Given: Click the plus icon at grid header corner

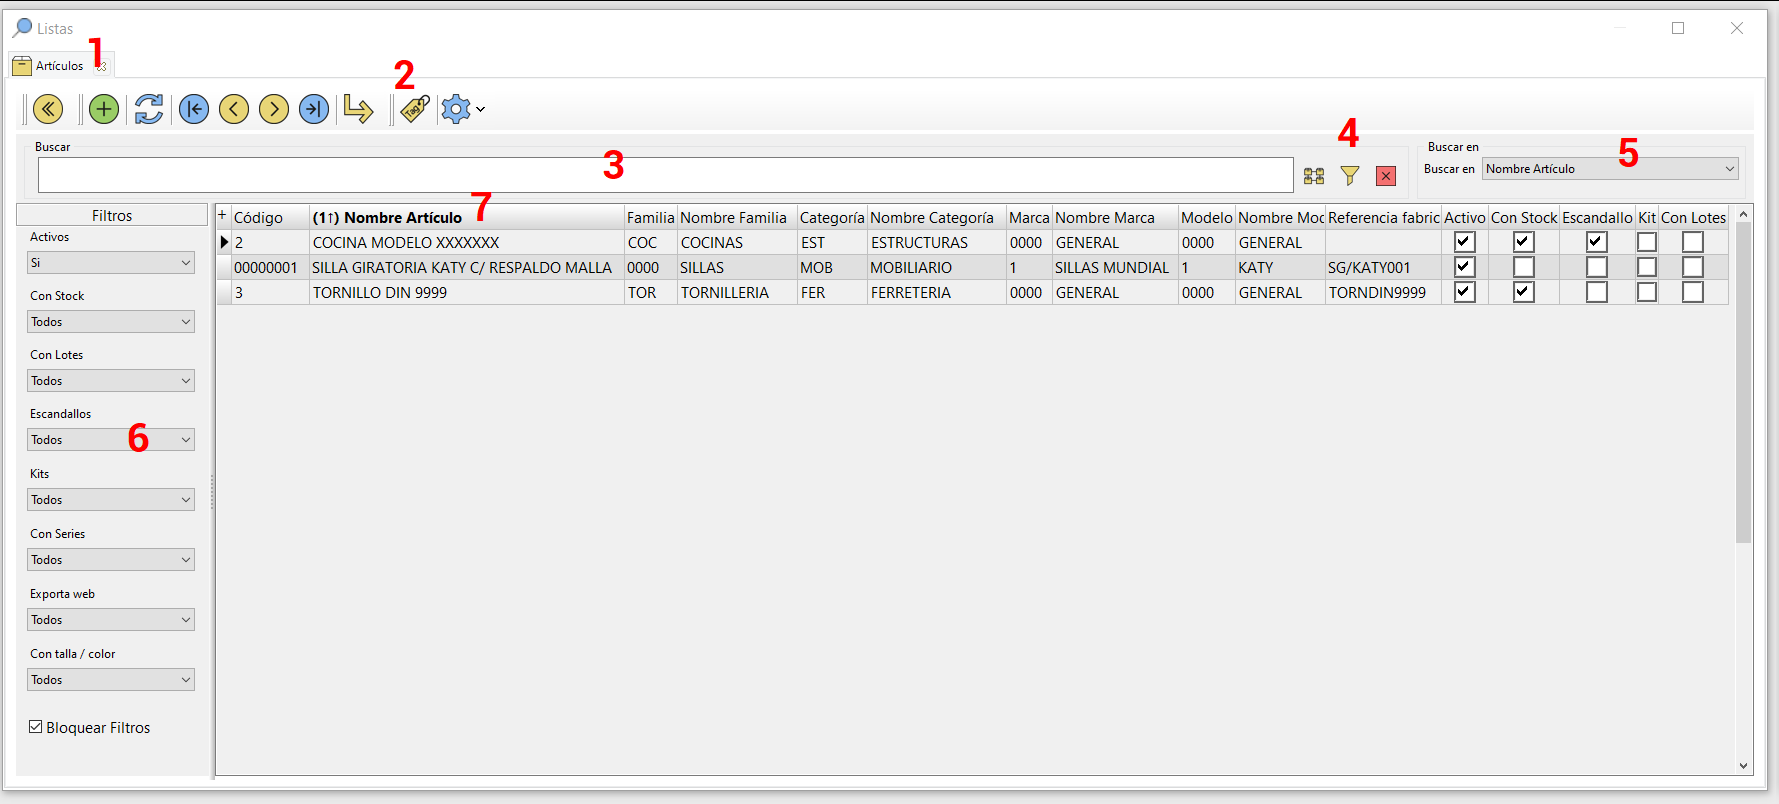Looking at the screenshot, I should [222, 216].
